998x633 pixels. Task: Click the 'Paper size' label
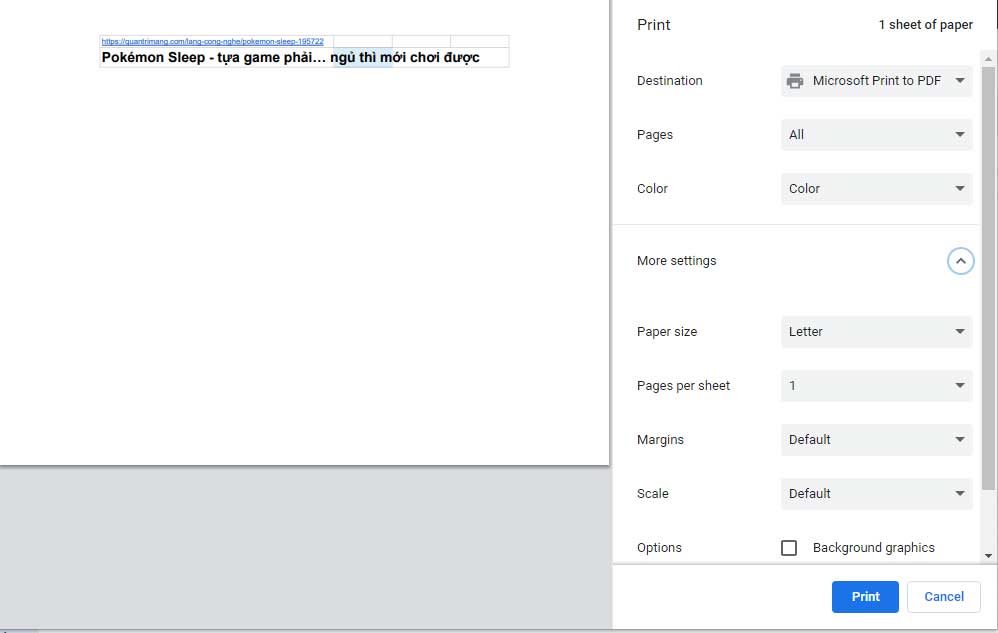coord(667,331)
